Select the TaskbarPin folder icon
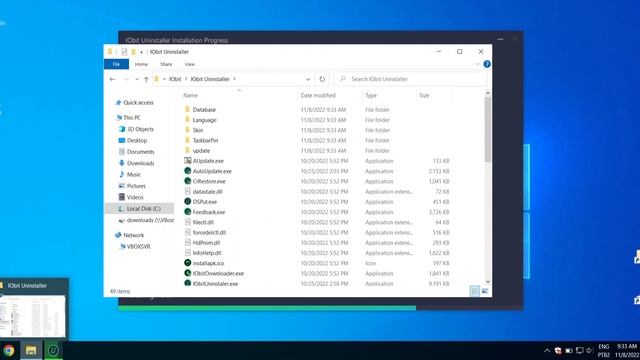The image size is (640, 360). 187,140
